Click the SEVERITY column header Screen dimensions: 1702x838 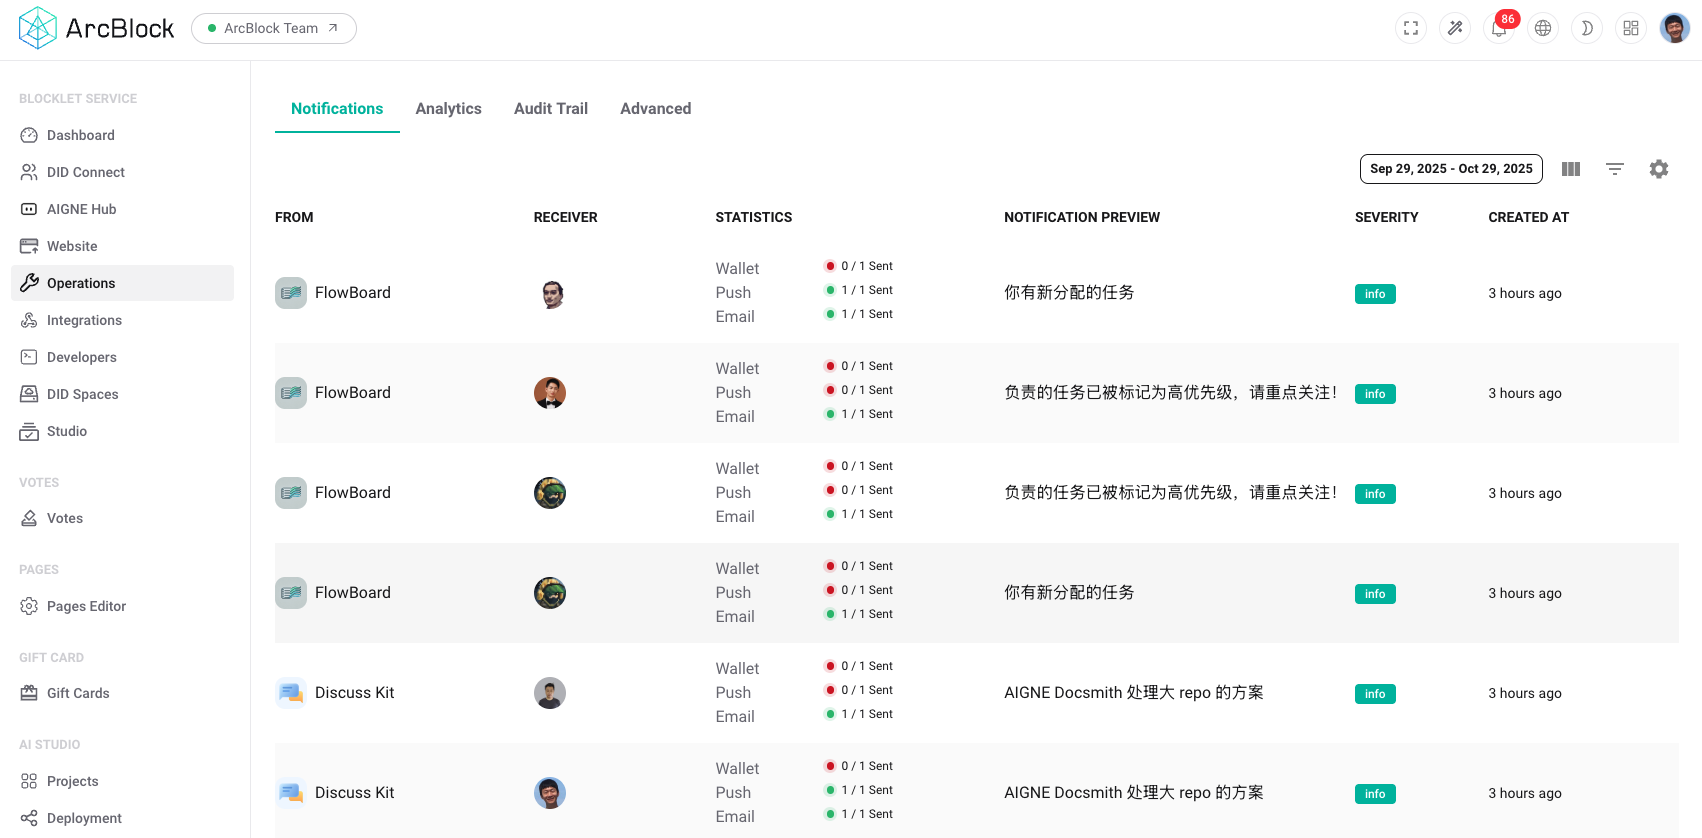[1387, 217]
